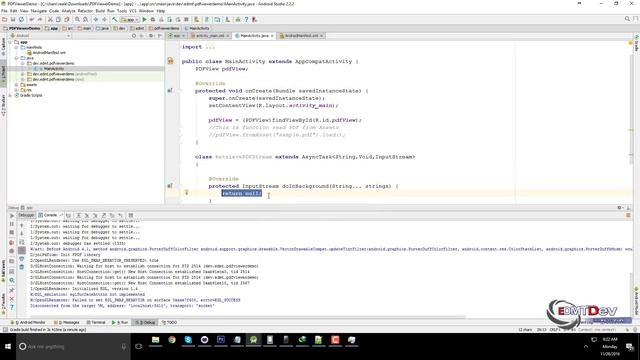640x360 pixels.
Task: Click the green Run app button in toolbar
Action: click(x=144, y=20)
